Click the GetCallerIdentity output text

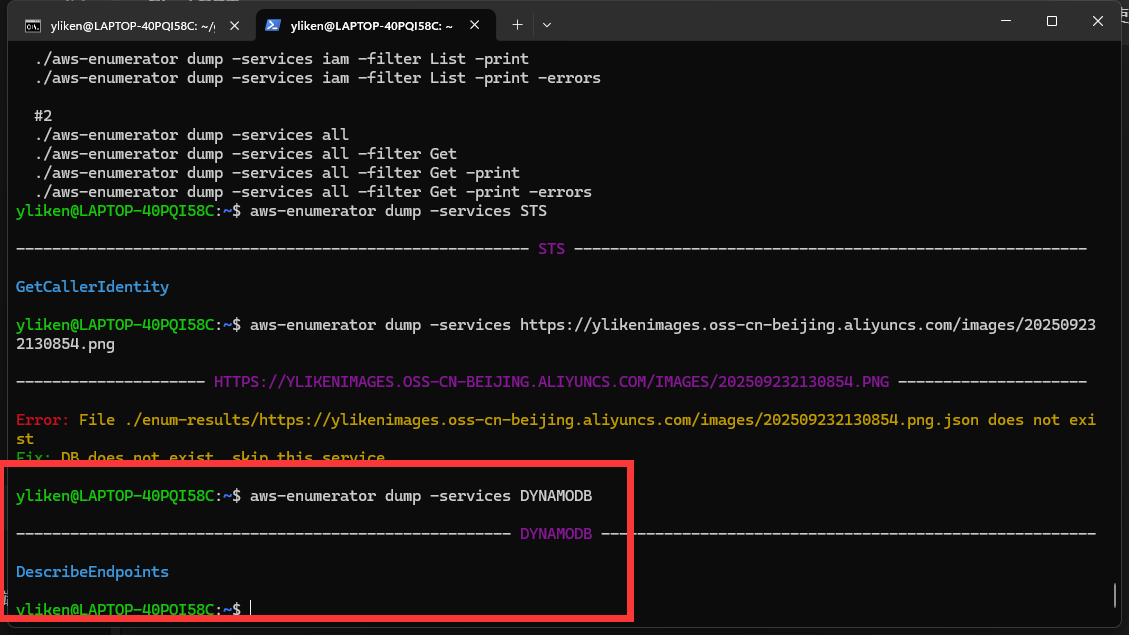(x=92, y=287)
